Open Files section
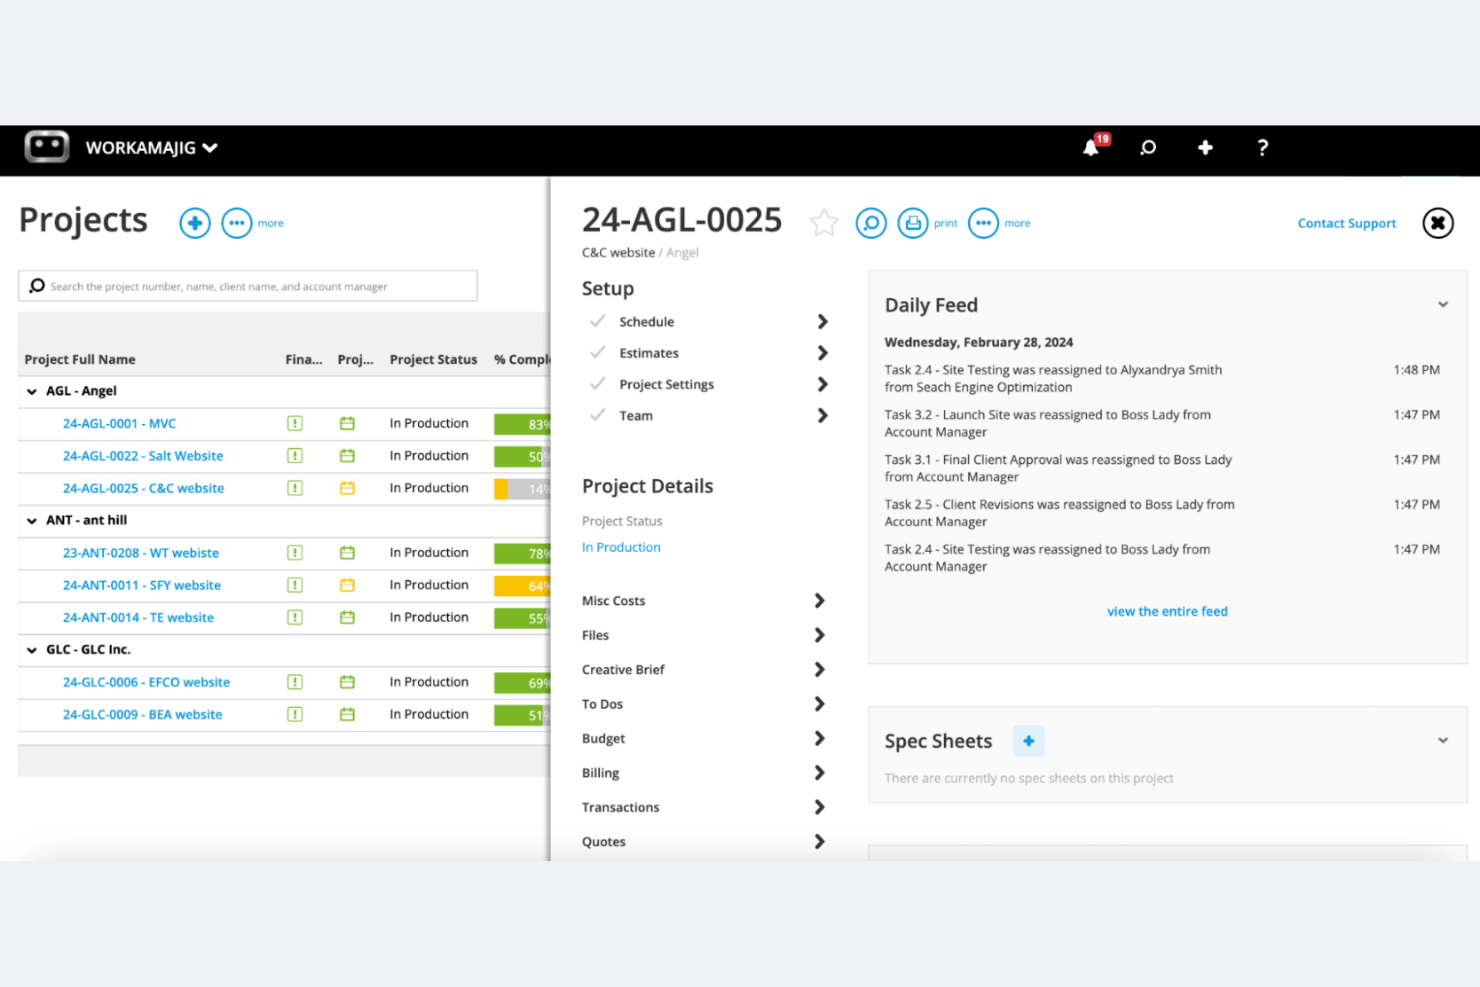Viewport: 1480px width, 987px height. [705, 635]
